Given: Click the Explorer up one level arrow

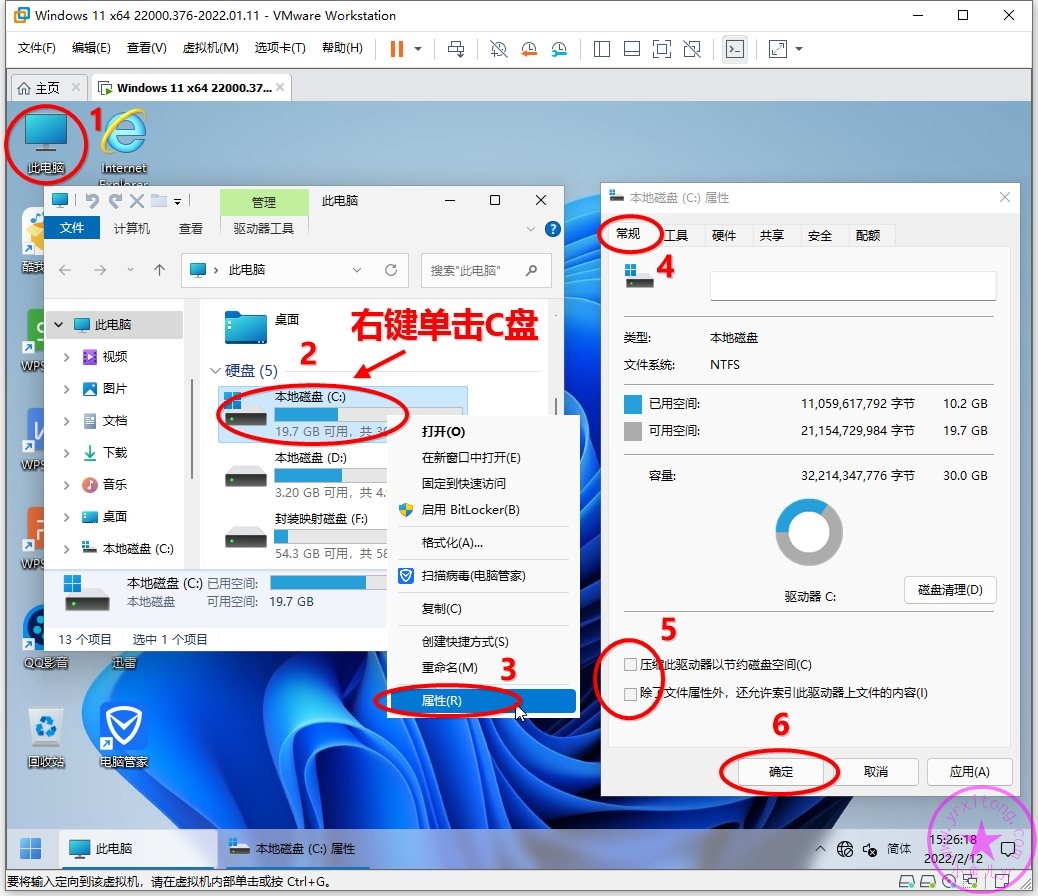Looking at the screenshot, I should tap(160, 270).
